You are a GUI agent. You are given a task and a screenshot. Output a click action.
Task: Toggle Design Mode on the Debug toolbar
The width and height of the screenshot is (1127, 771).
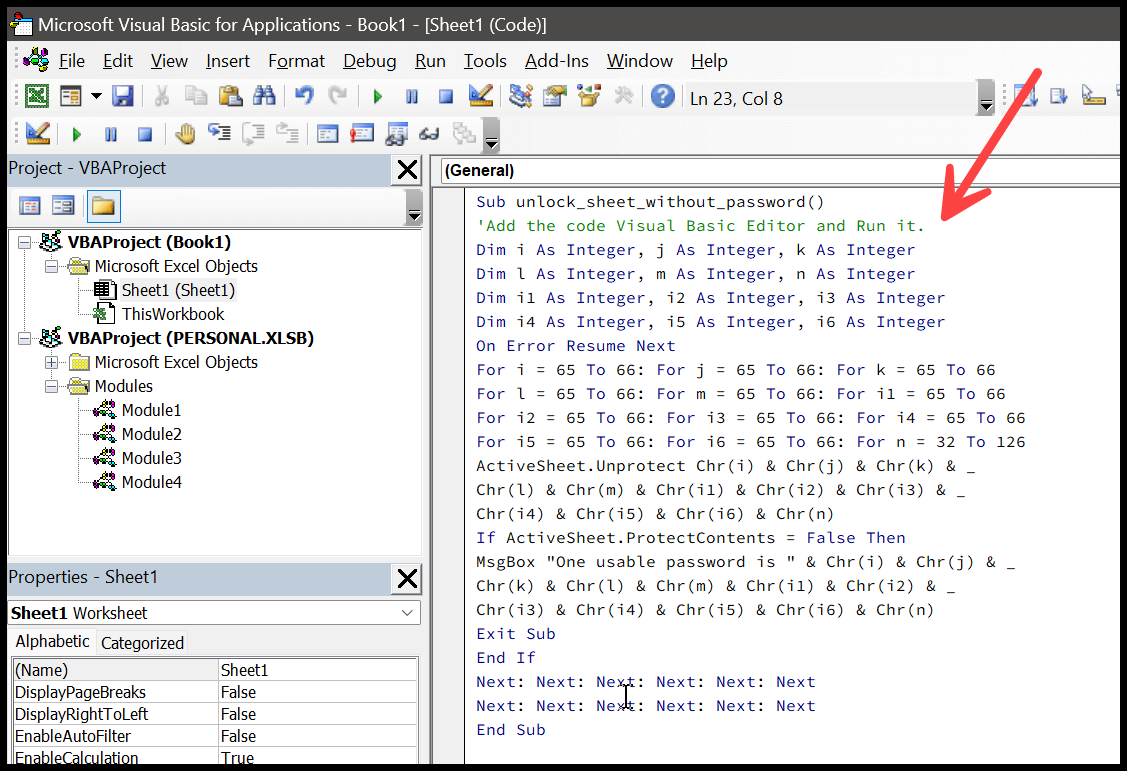pos(37,134)
